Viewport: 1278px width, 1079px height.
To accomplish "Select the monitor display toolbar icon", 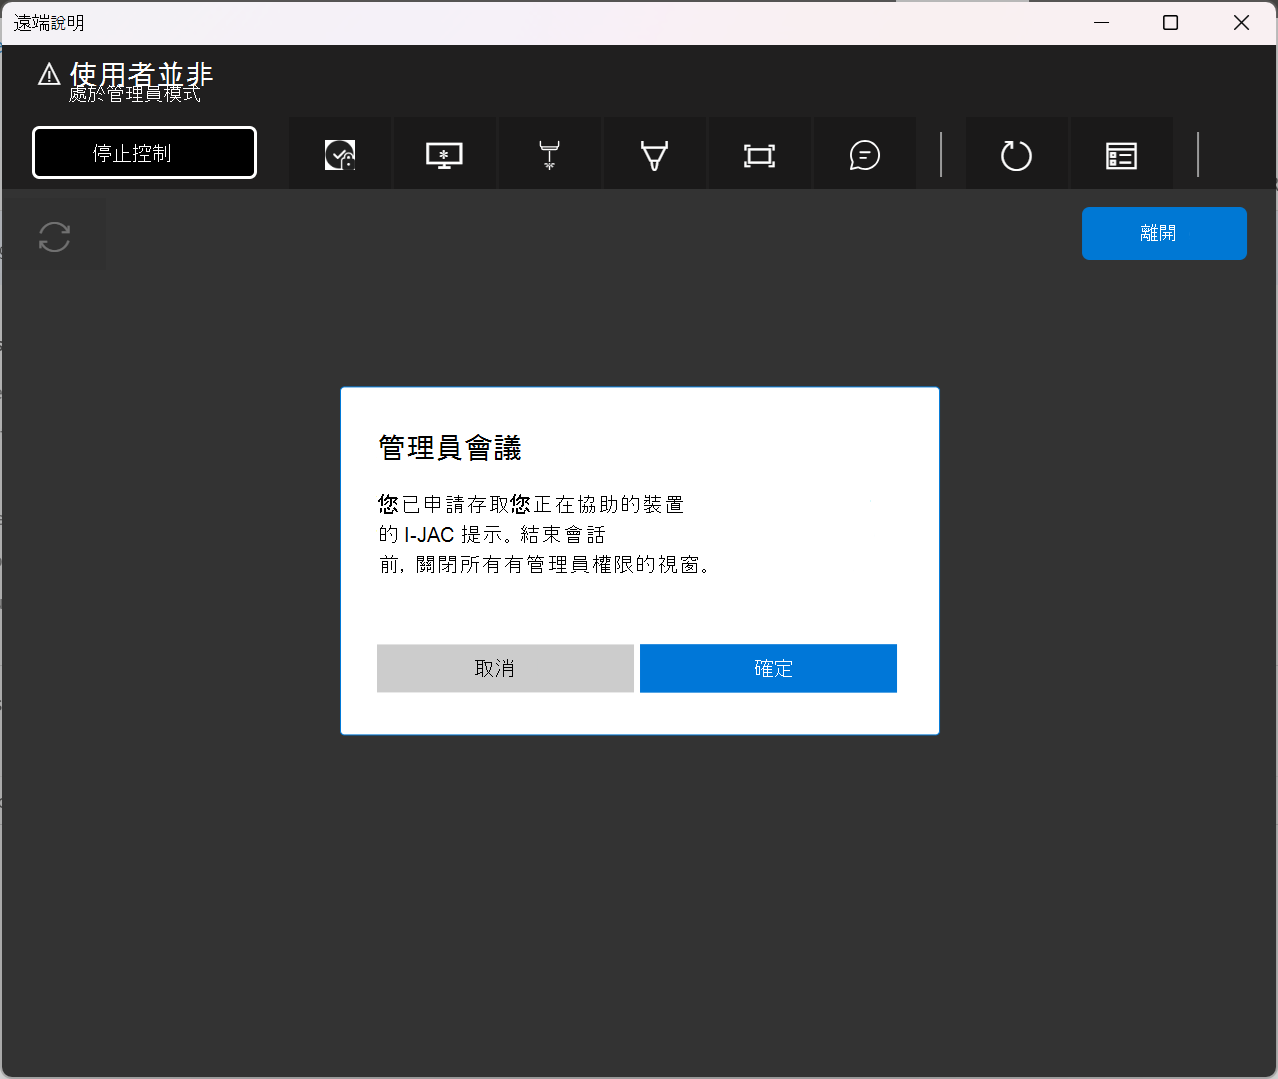I will (x=444, y=155).
